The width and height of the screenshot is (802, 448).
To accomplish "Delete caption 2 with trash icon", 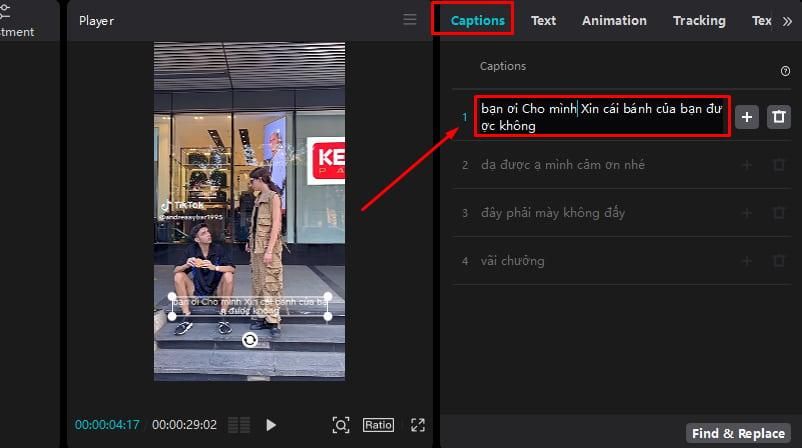I will point(778,165).
